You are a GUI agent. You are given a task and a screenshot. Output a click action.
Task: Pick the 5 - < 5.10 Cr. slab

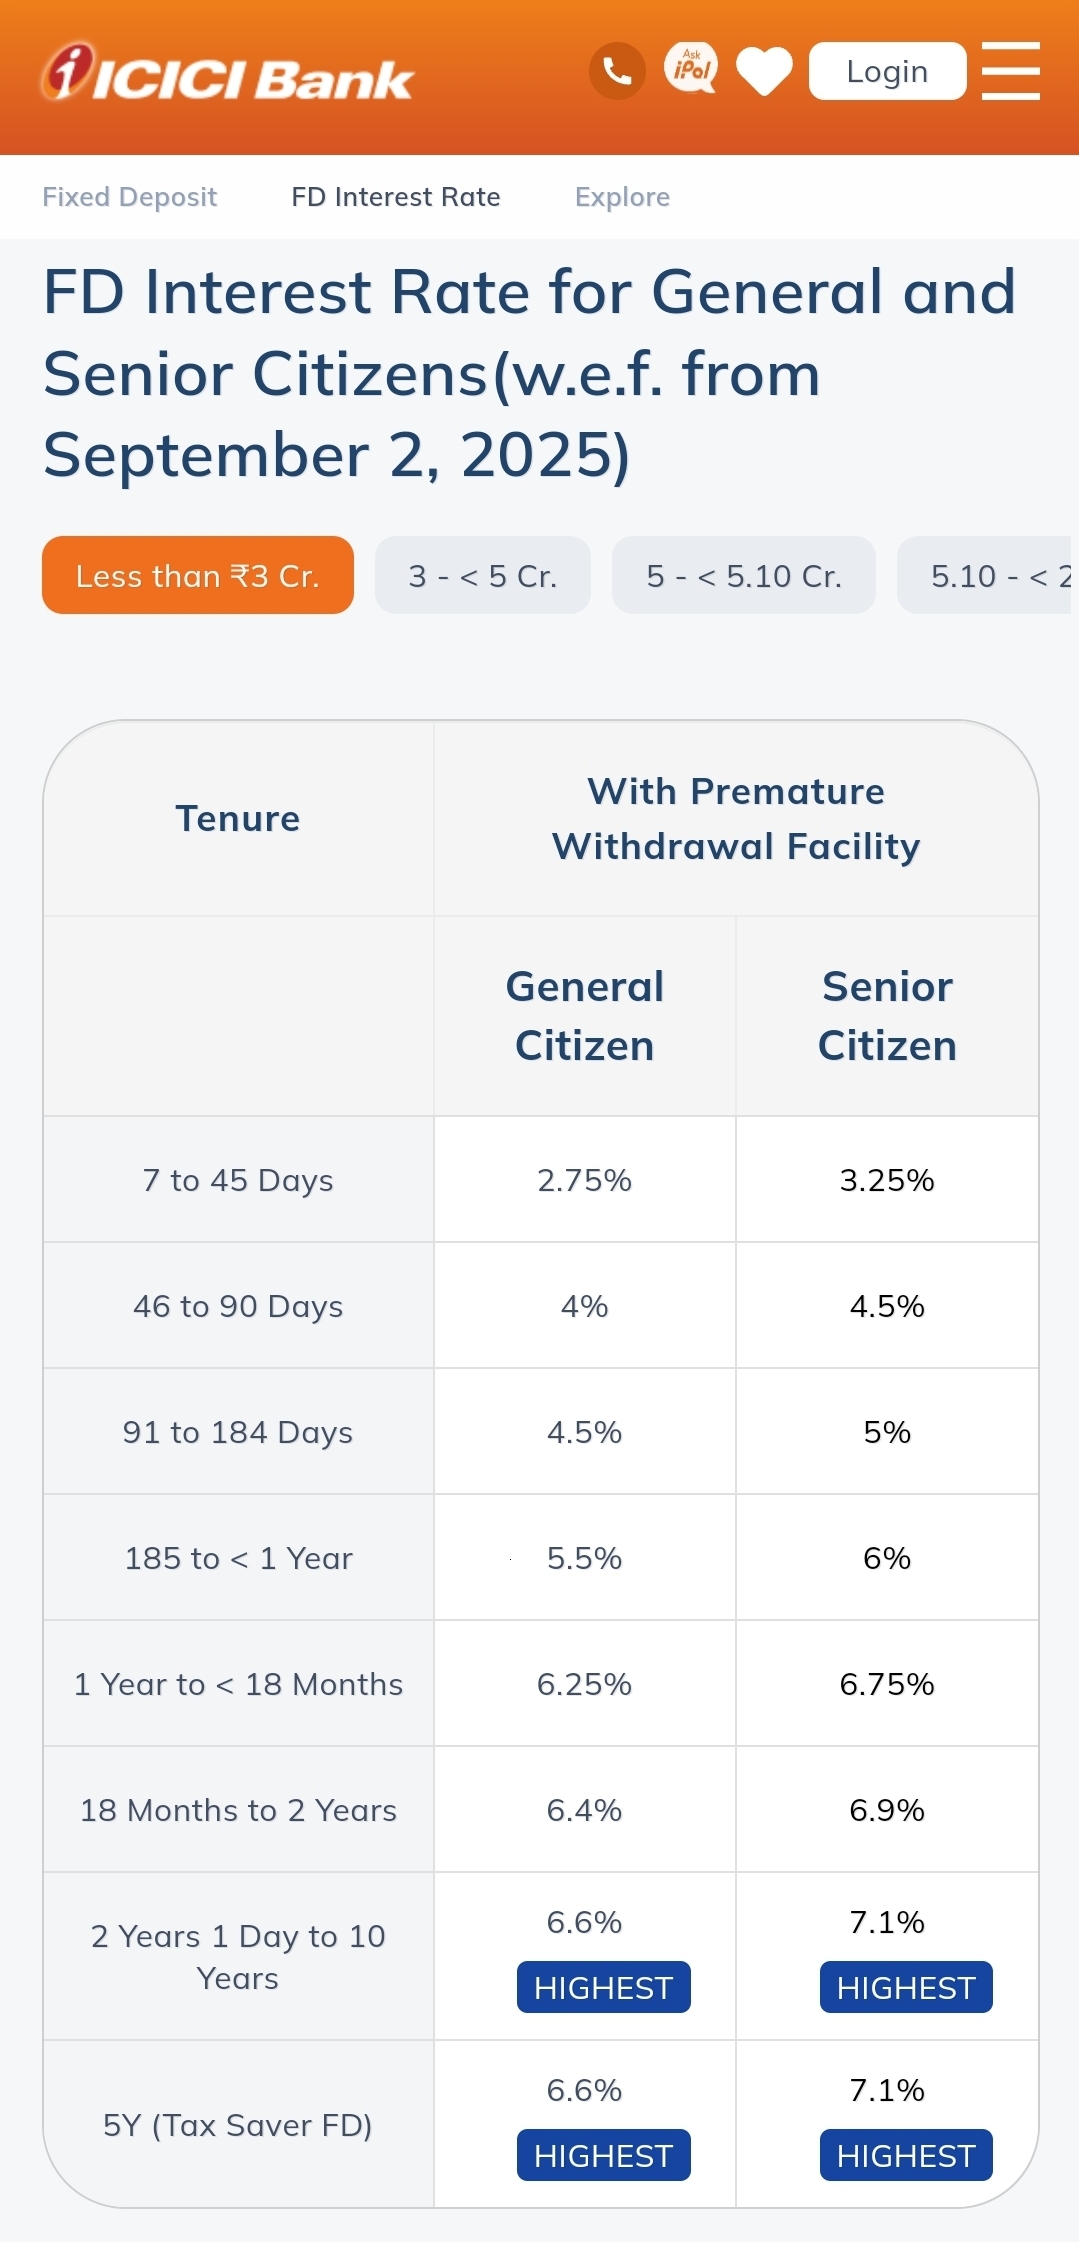[744, 575]
